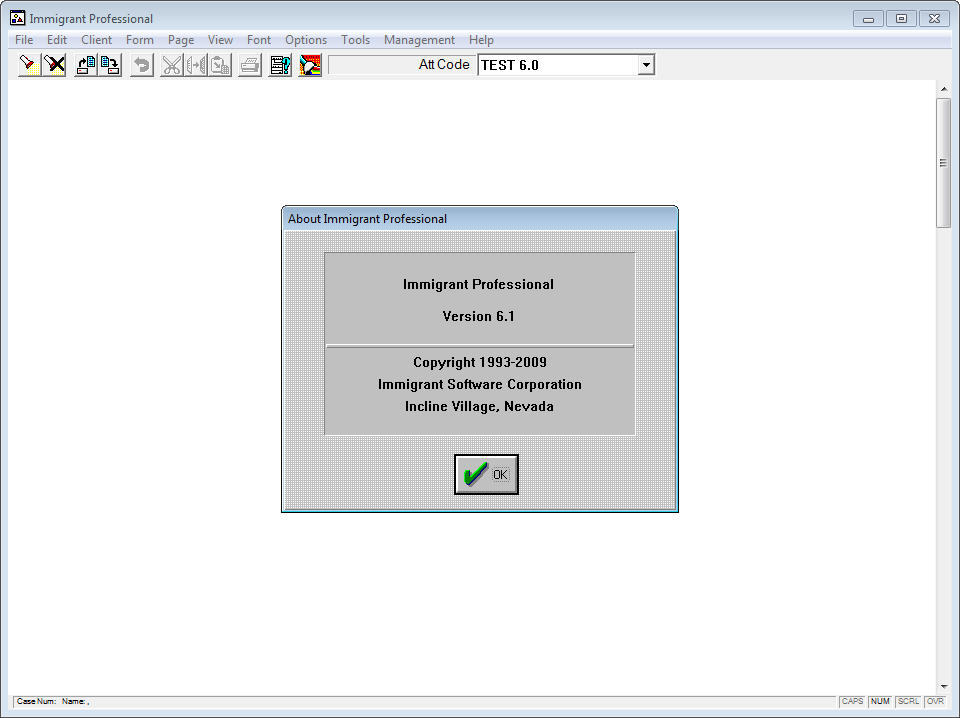Click the flashlight search toolbar icon
Screen dimensions: 960x718
click(29, 65)
